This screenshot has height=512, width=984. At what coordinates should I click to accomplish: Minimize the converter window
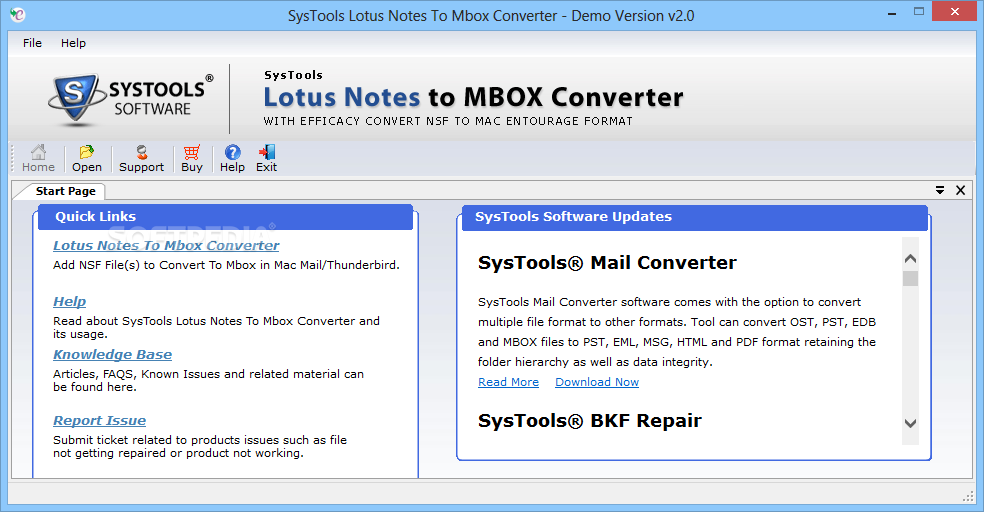tap(891, 12)
